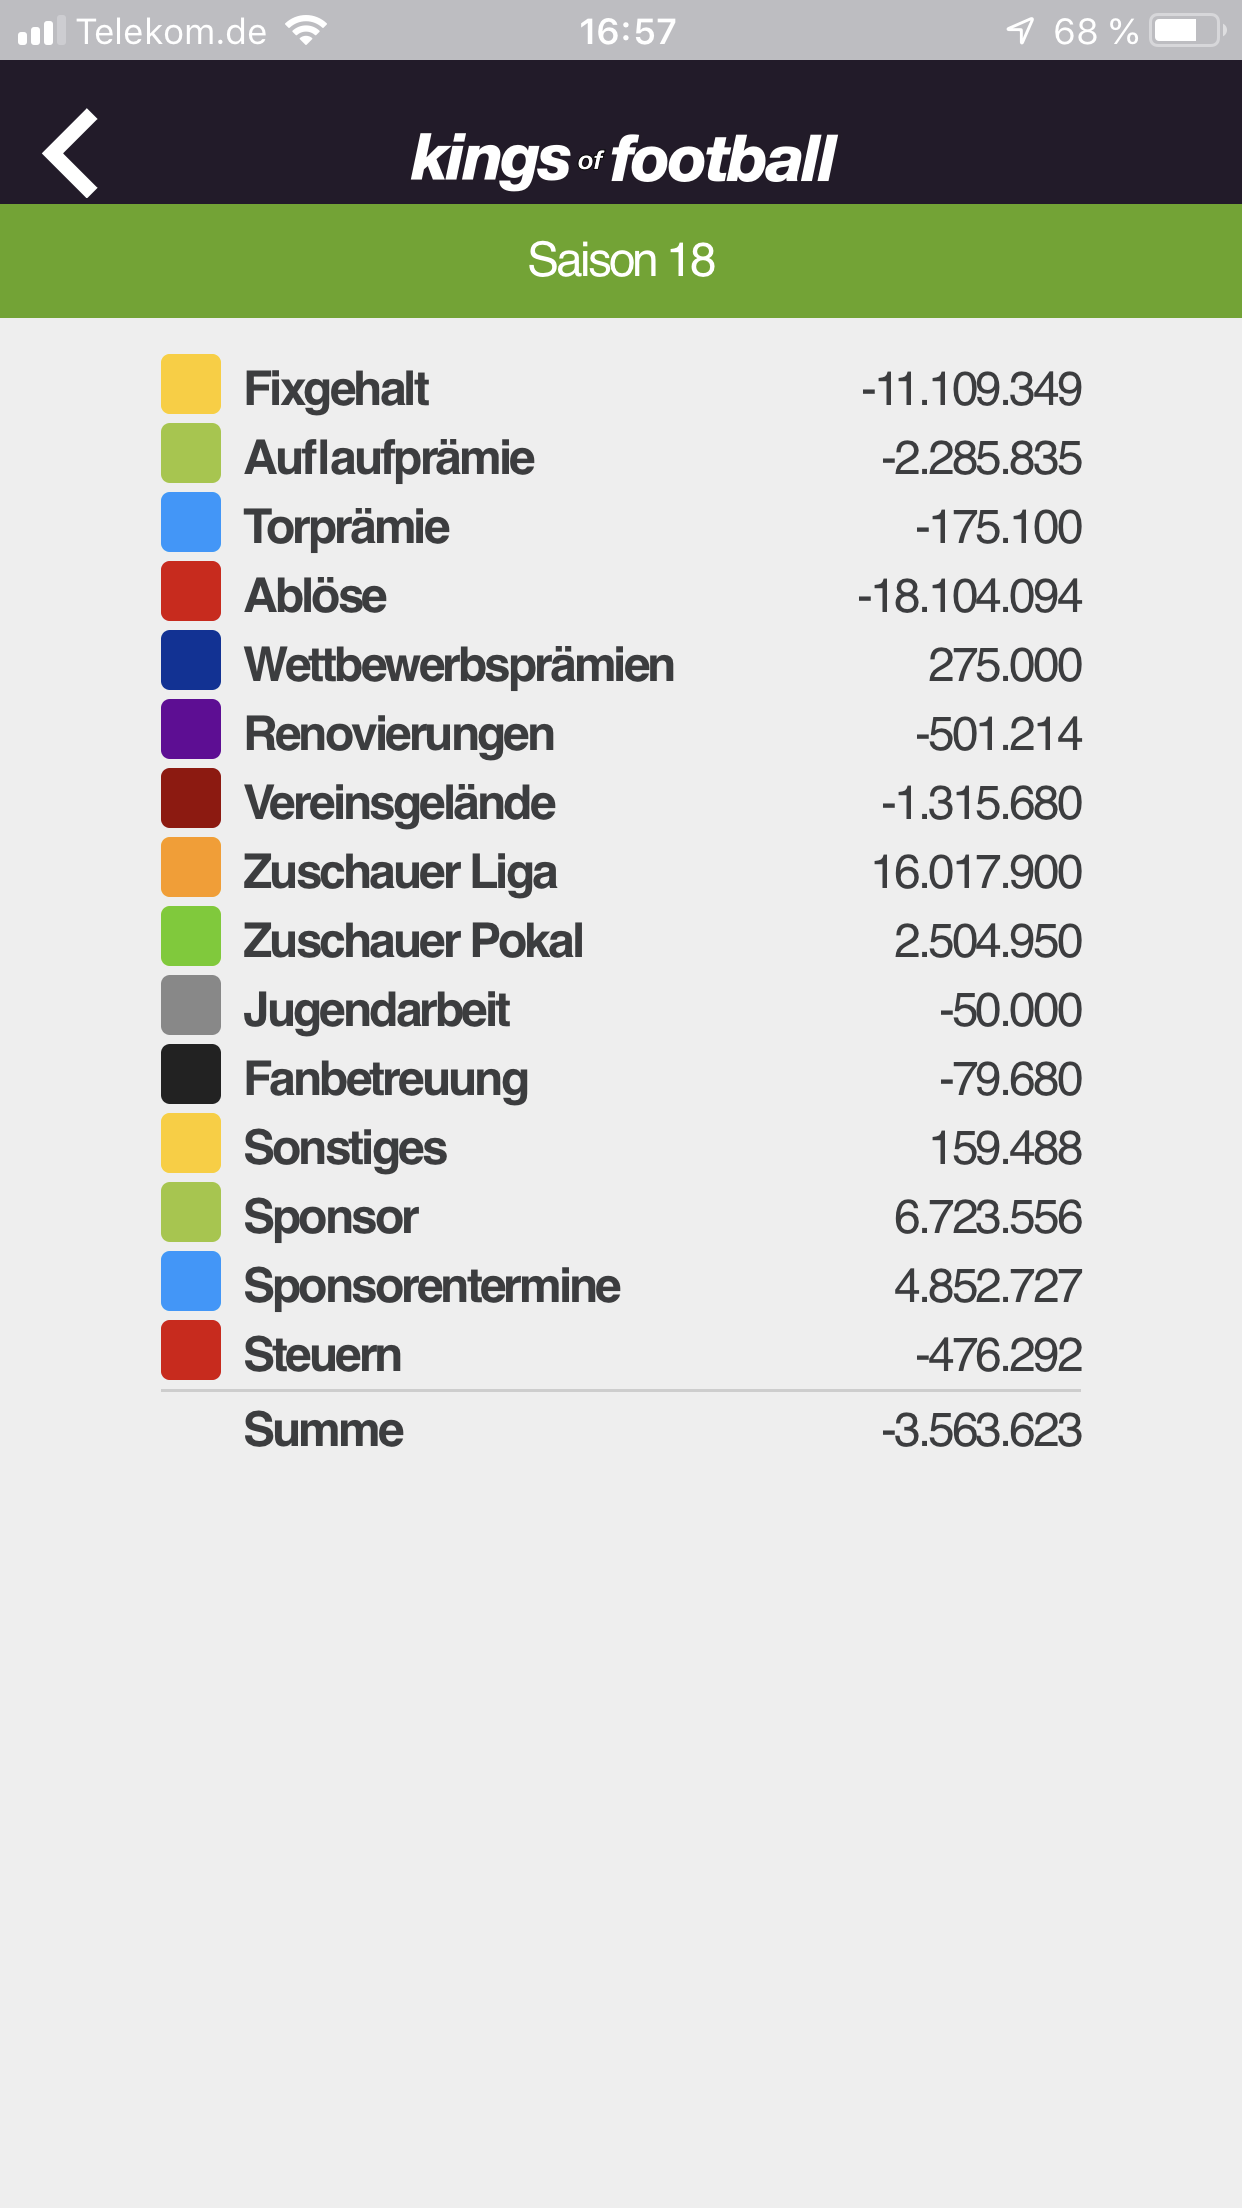Image resolution: width=1242 pixels, height=2208 pixels.
Task: Tap the yellow Fixgehalt color swatch
Action: (191, 384)
